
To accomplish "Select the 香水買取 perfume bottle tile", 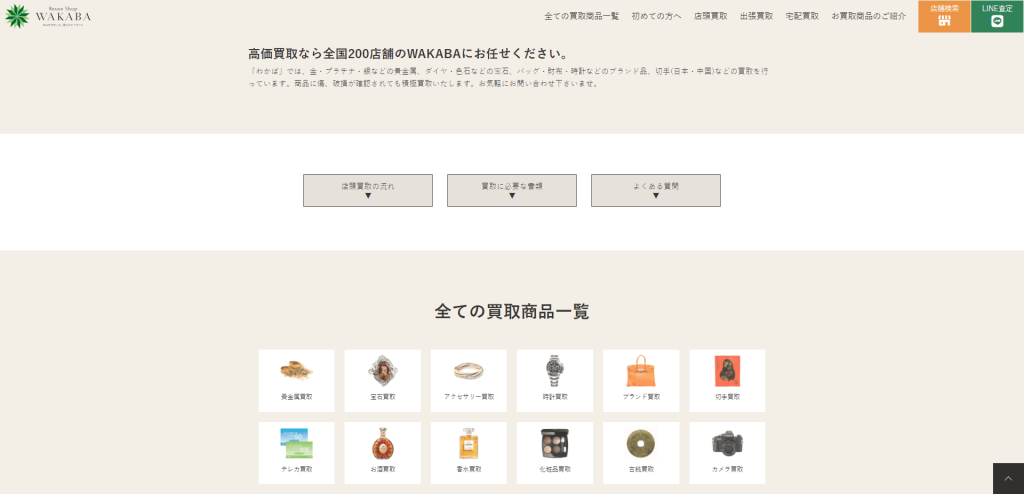I will 468,452.
